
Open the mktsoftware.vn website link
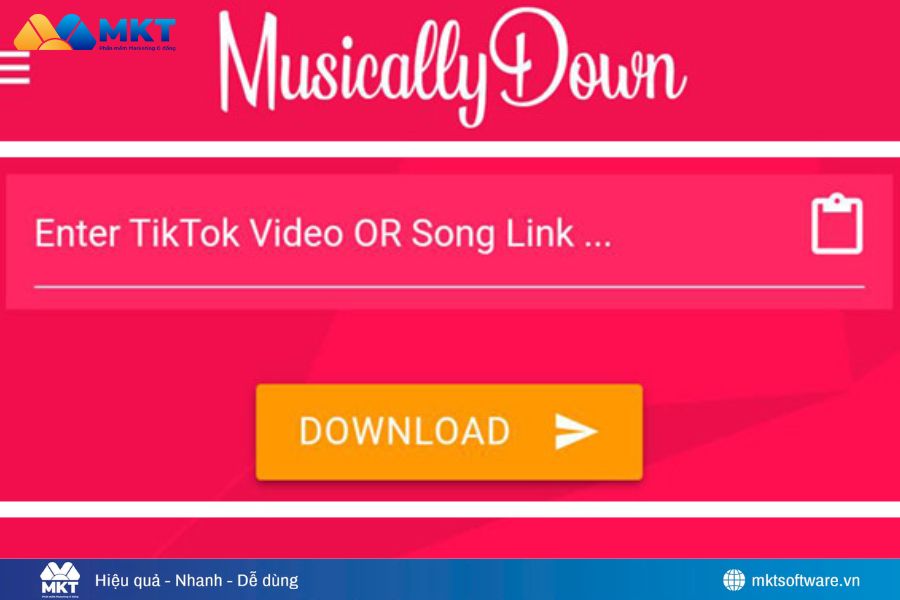805,580
